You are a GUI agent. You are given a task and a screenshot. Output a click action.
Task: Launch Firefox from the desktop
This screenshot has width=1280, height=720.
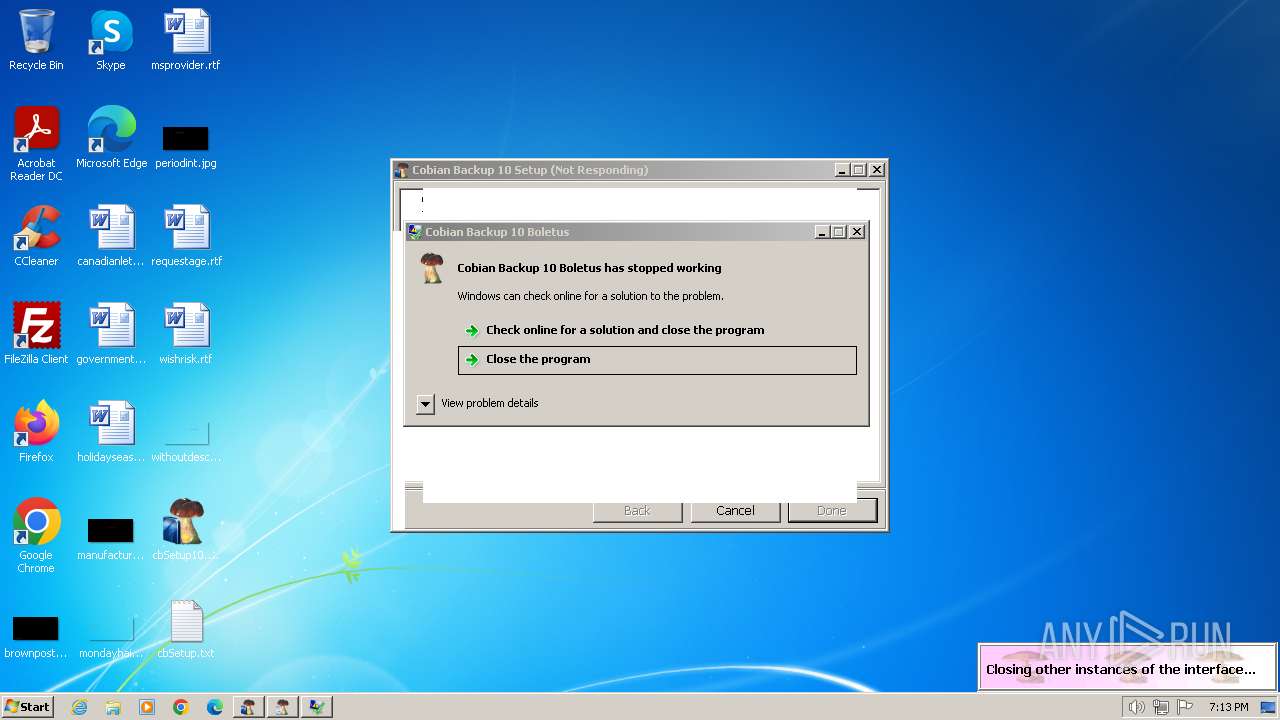pyautogui.click(x=36, y=432)
